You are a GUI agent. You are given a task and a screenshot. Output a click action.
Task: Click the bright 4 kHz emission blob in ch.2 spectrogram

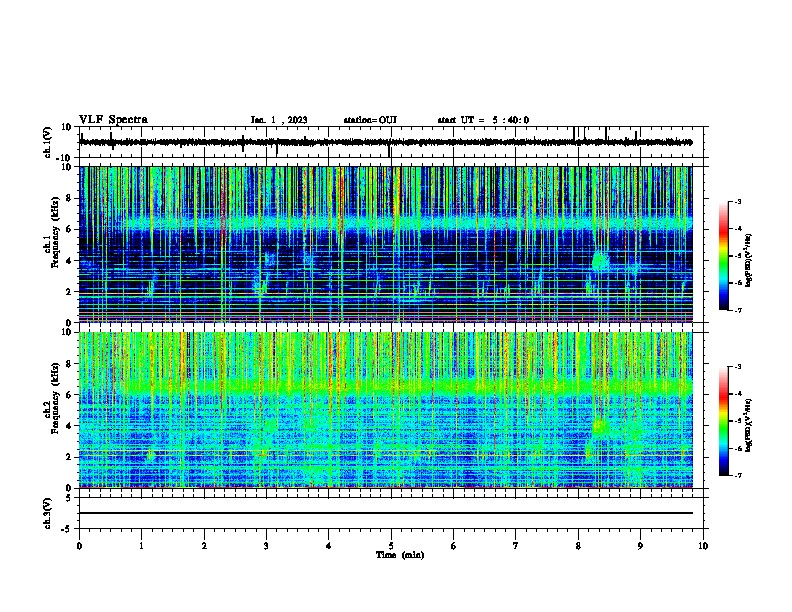coord(601,427)
